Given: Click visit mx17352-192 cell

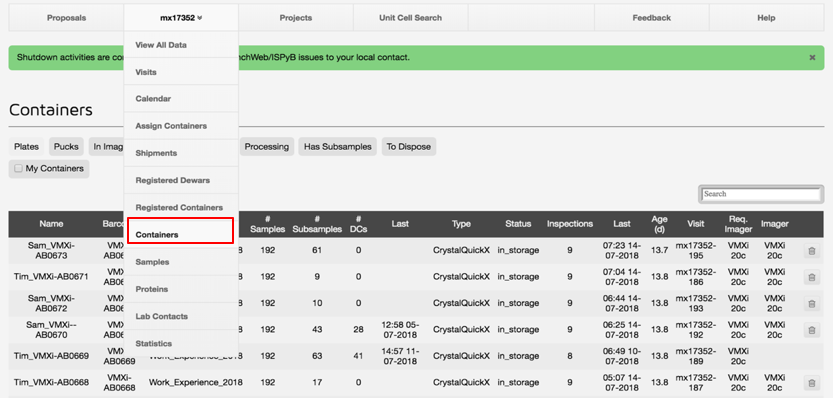Looking at the screenshot, I should [x=695, y=330].
